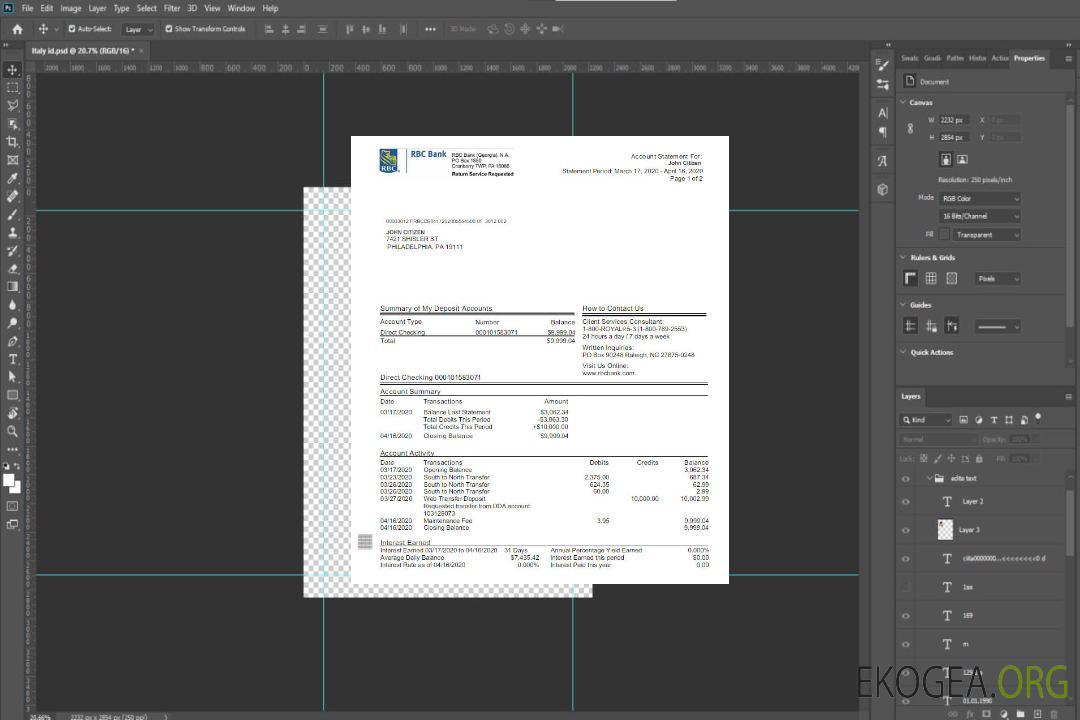Image resolution: width=1080 pixels, height=720 pixels.
Task: Toggle the layer filter on/off switch
Action: point(1038,418)
